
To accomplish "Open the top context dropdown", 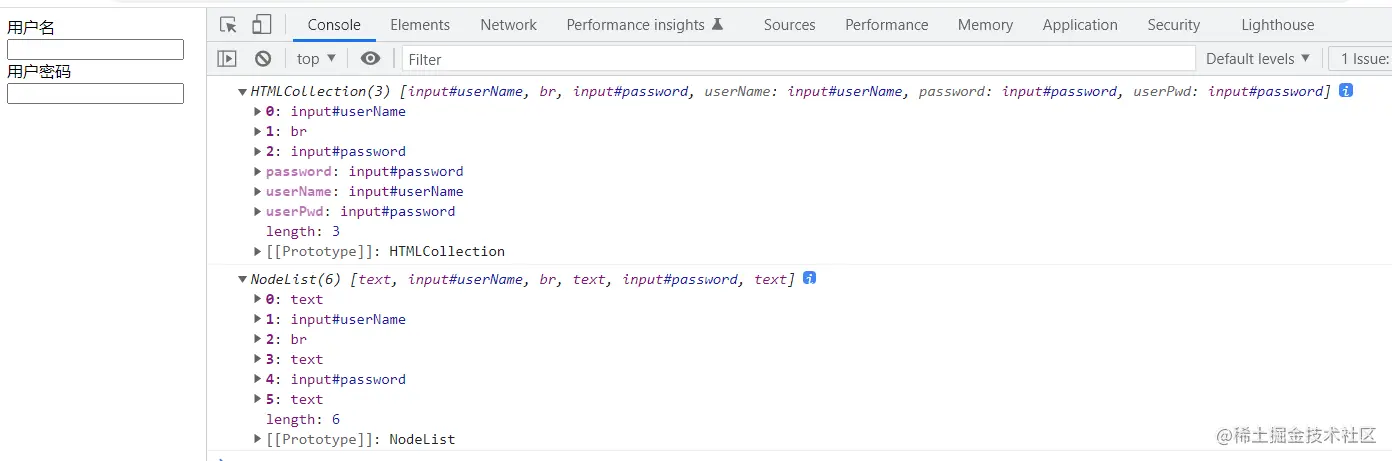I will coord(316,59).
